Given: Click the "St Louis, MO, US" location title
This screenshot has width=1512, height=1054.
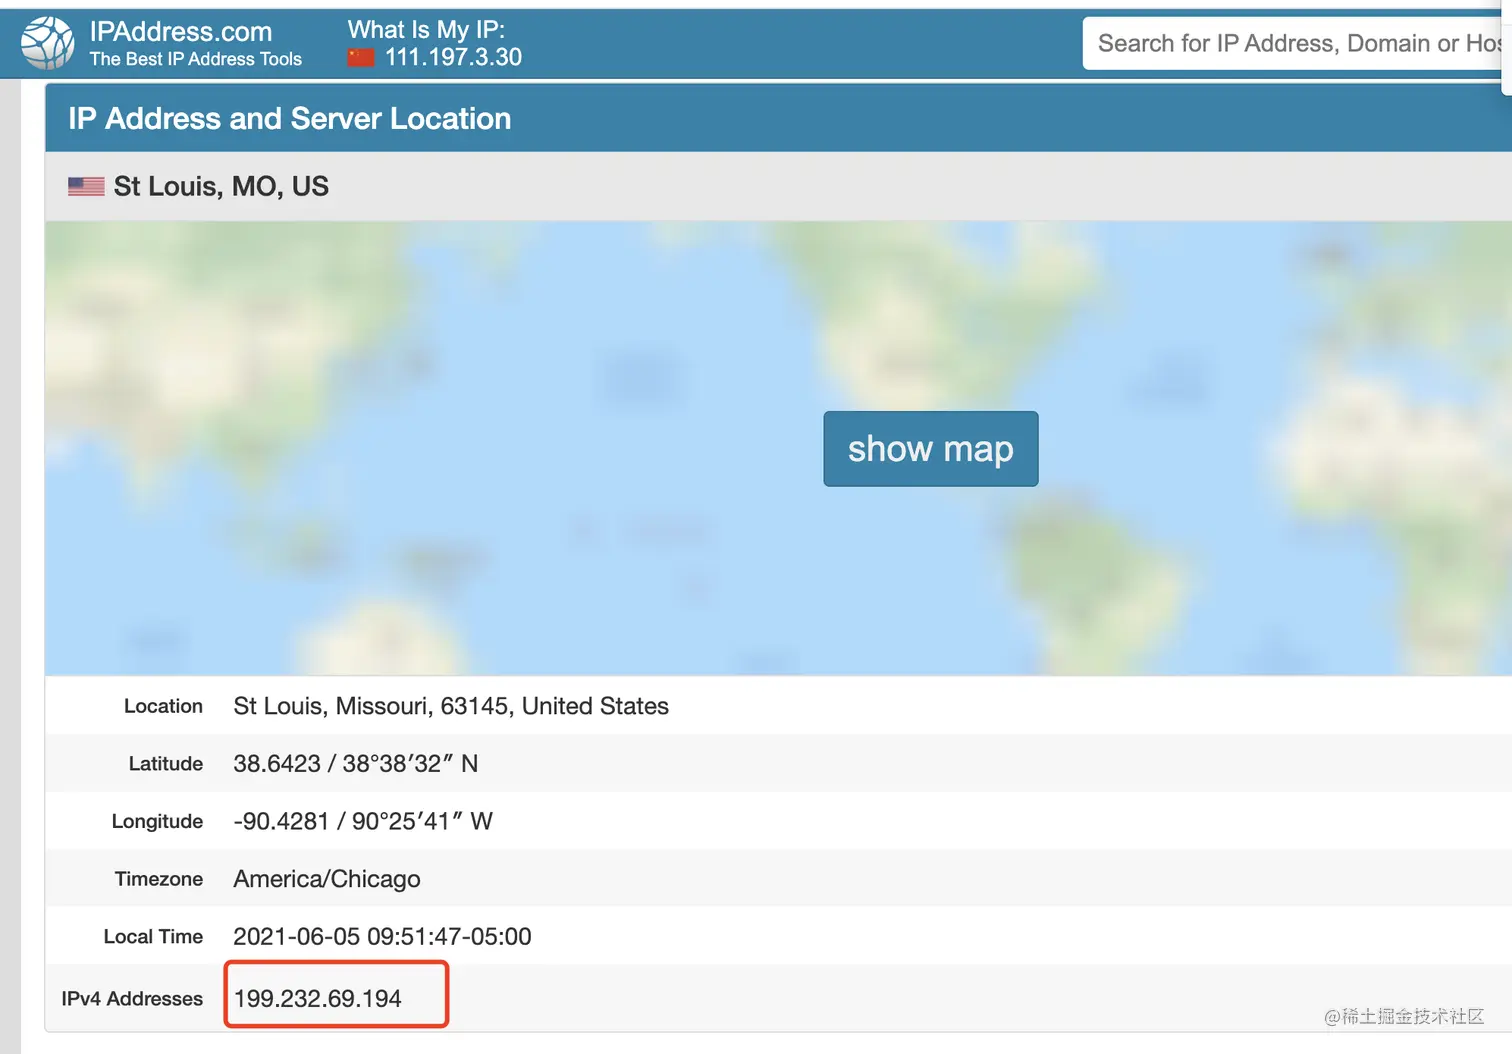Looking at the screenshot, I should tap(221, 186).
